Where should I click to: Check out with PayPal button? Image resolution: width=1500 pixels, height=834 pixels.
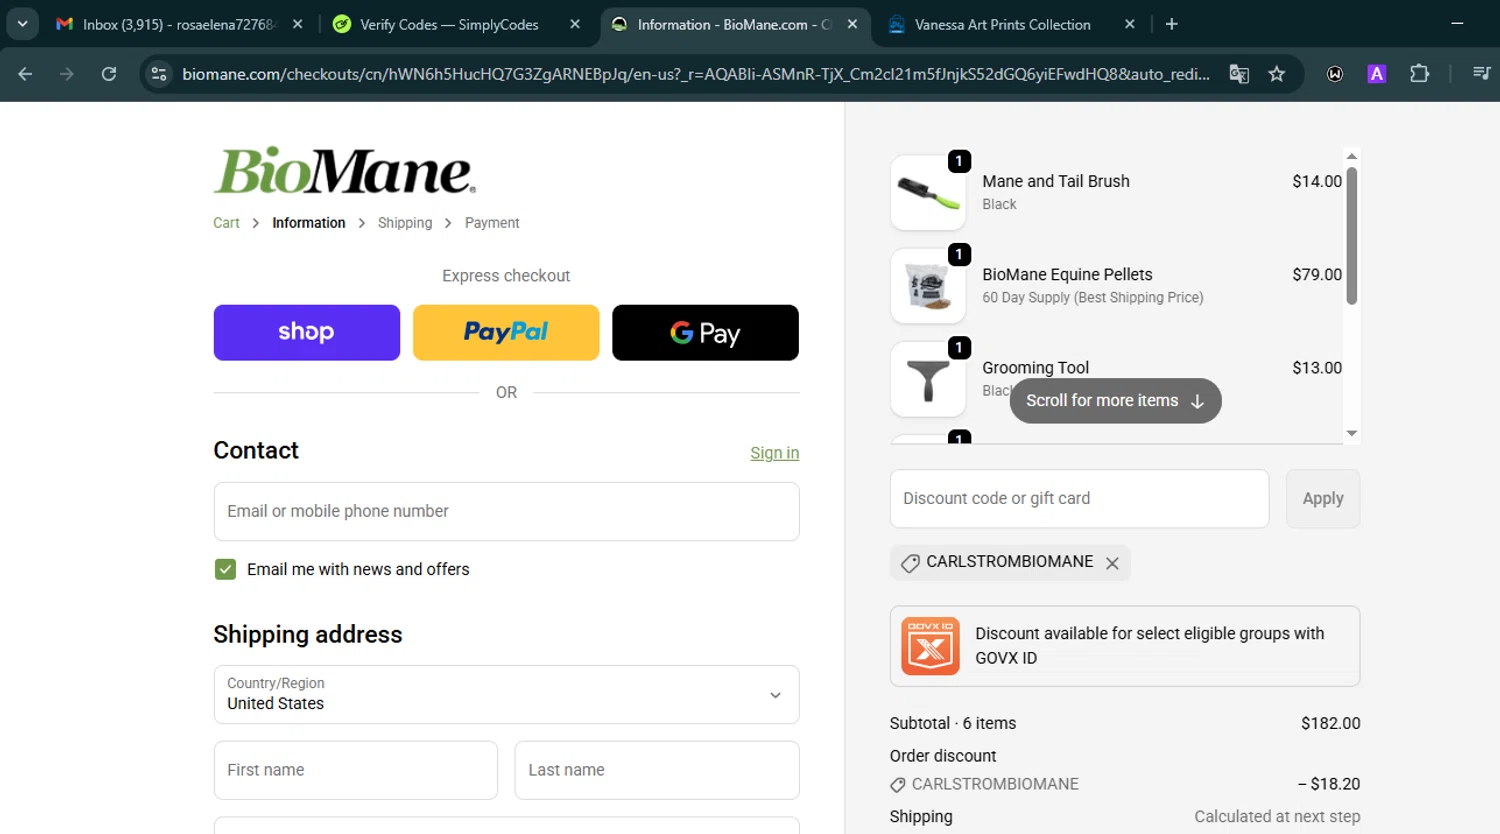506,333
